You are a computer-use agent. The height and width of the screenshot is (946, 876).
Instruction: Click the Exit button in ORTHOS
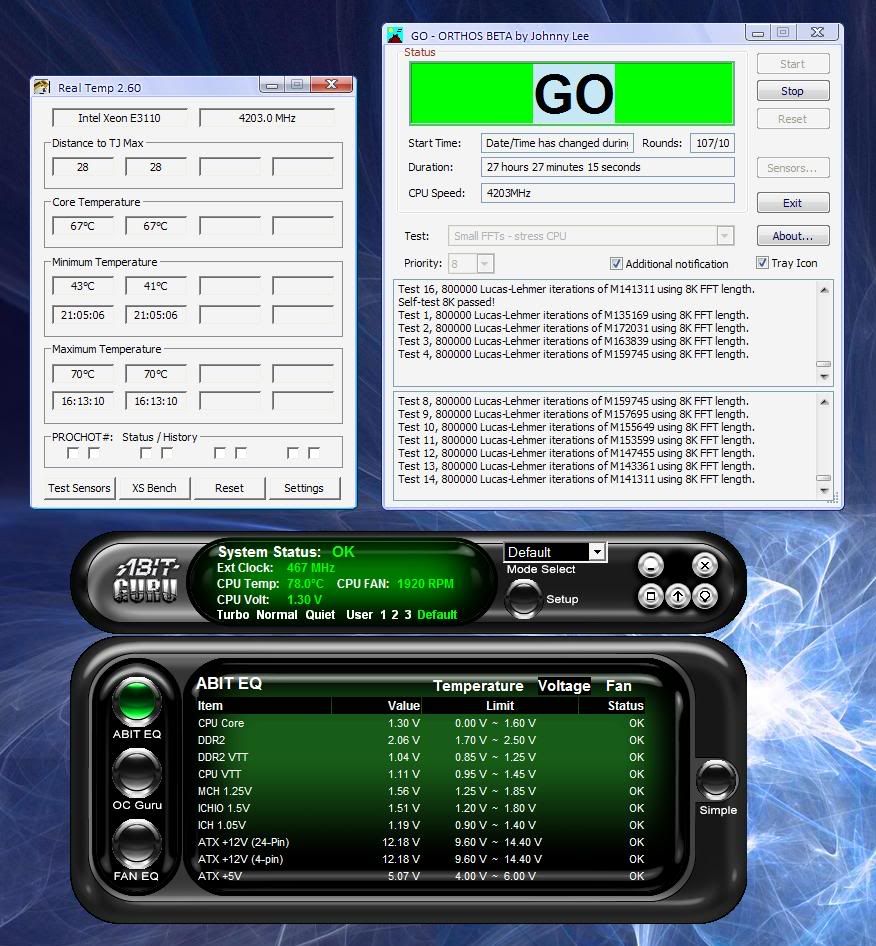point(793,203)
